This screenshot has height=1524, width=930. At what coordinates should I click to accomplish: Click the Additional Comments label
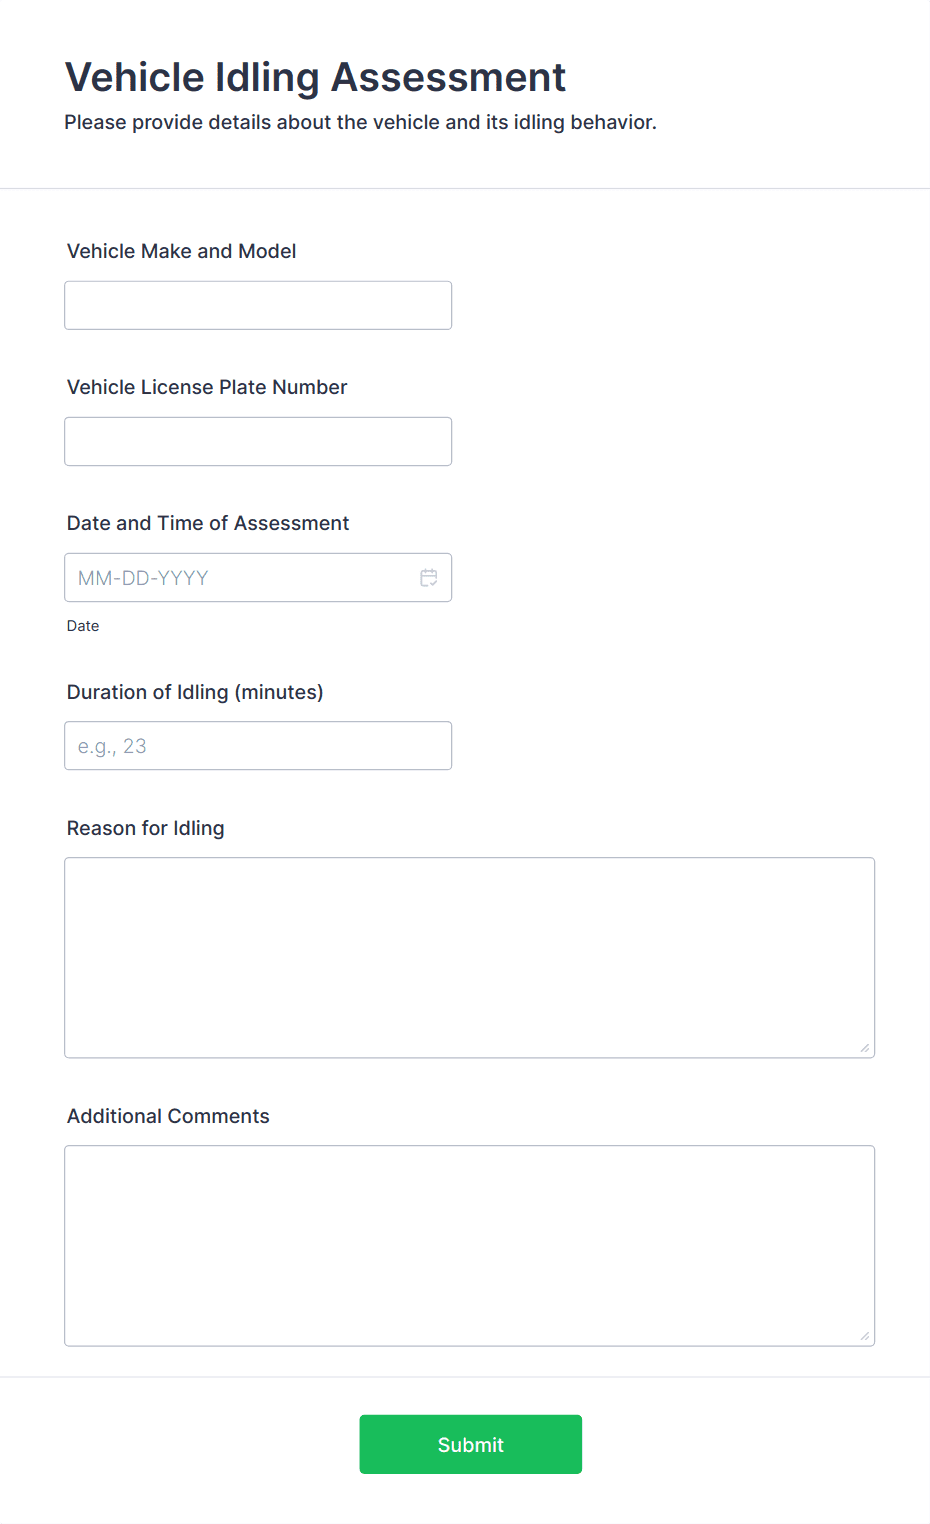(168, 1116)
